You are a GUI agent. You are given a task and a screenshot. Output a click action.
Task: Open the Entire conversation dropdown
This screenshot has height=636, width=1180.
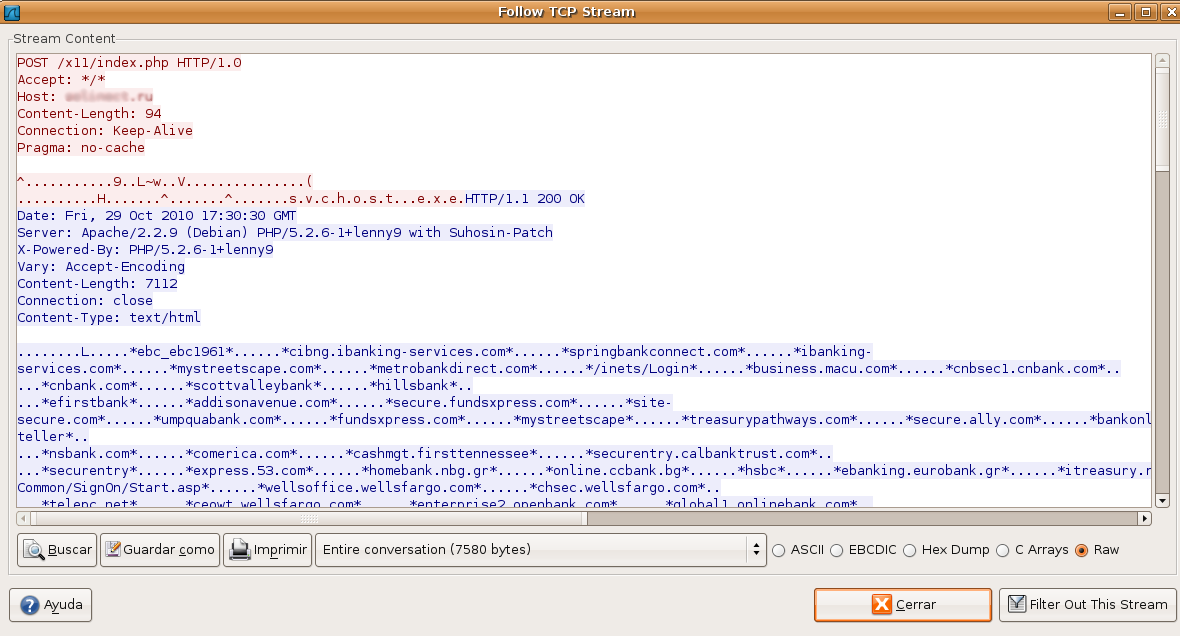pos(540,550)
